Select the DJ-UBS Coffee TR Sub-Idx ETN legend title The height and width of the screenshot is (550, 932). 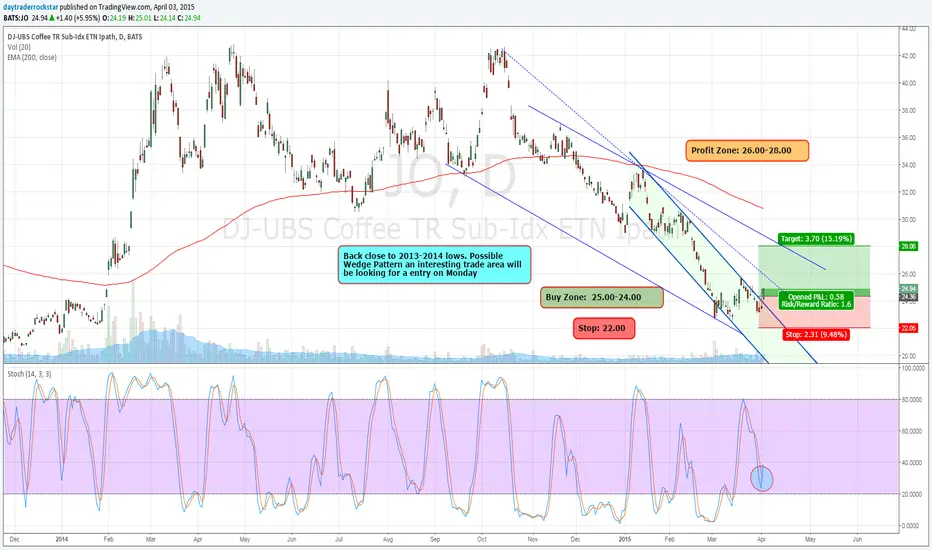pyautogui.click(x=75, y=37)
